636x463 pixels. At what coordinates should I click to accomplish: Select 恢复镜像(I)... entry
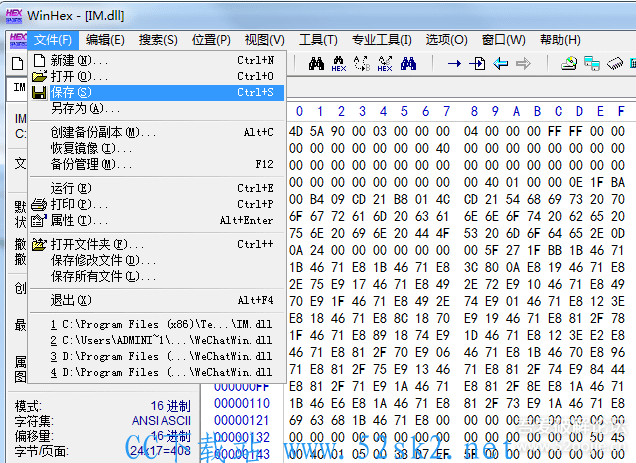(x=157, y=148)
